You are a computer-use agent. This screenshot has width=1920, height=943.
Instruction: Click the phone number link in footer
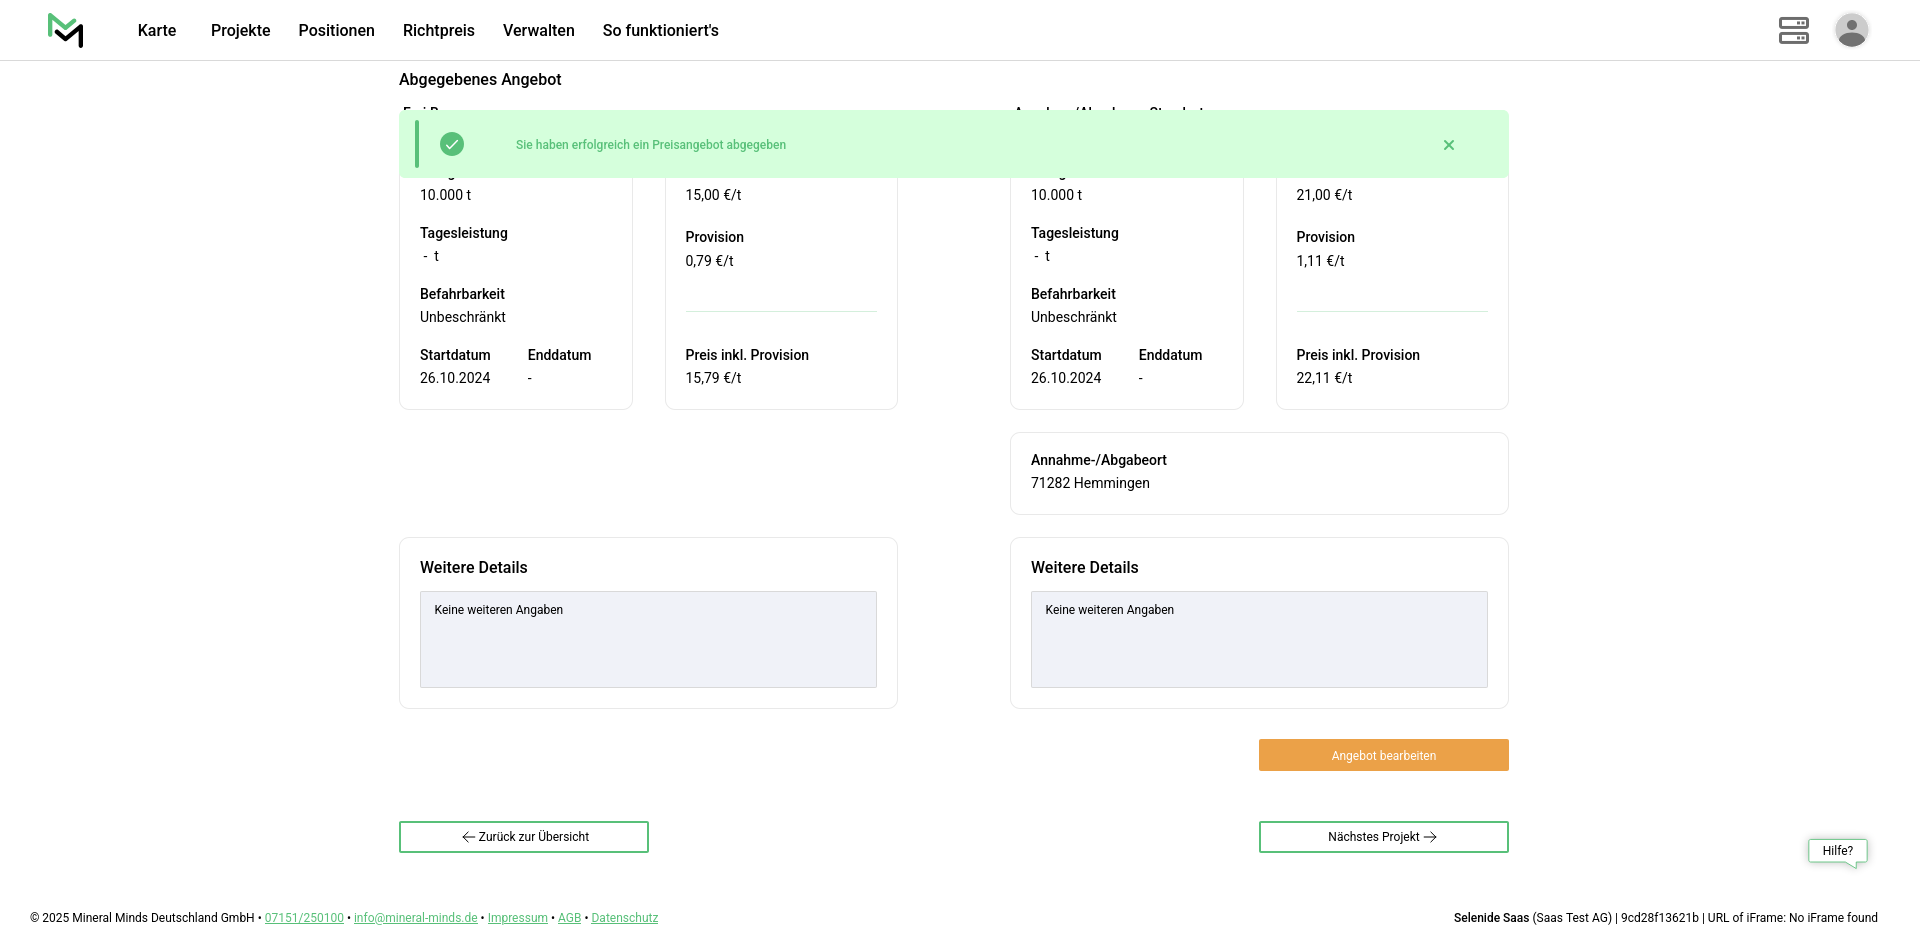tap(304, 918)
